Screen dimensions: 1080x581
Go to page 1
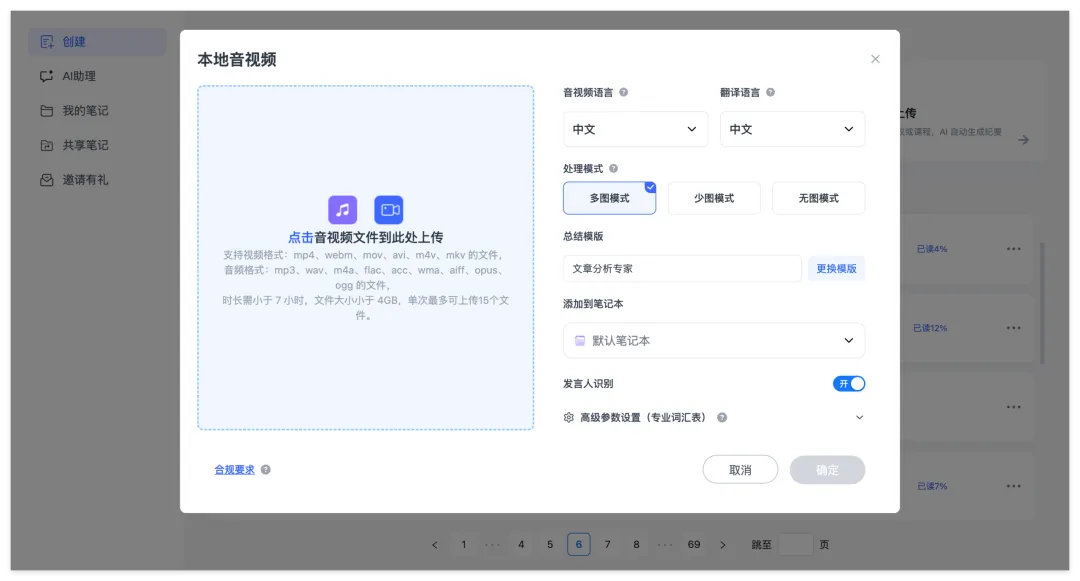click(464, 545)
